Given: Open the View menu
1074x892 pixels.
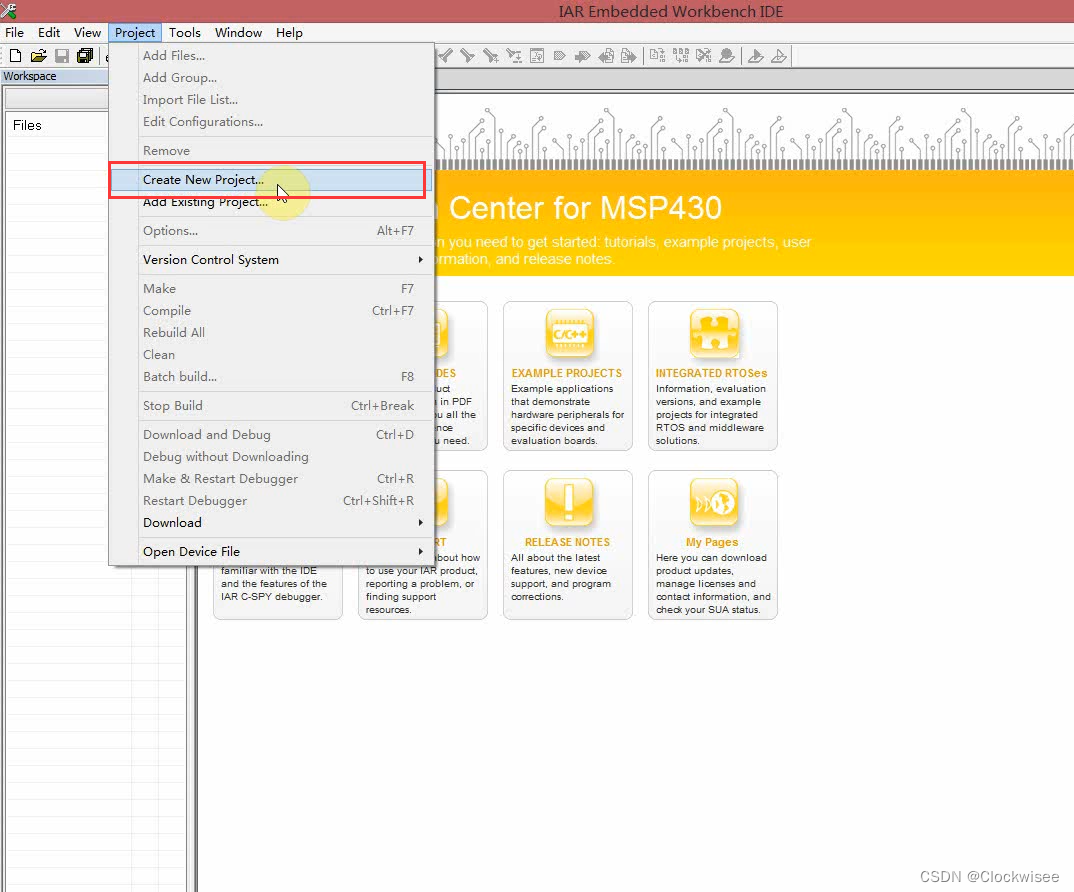Looking at the screenshot, I should coord(87,33).
